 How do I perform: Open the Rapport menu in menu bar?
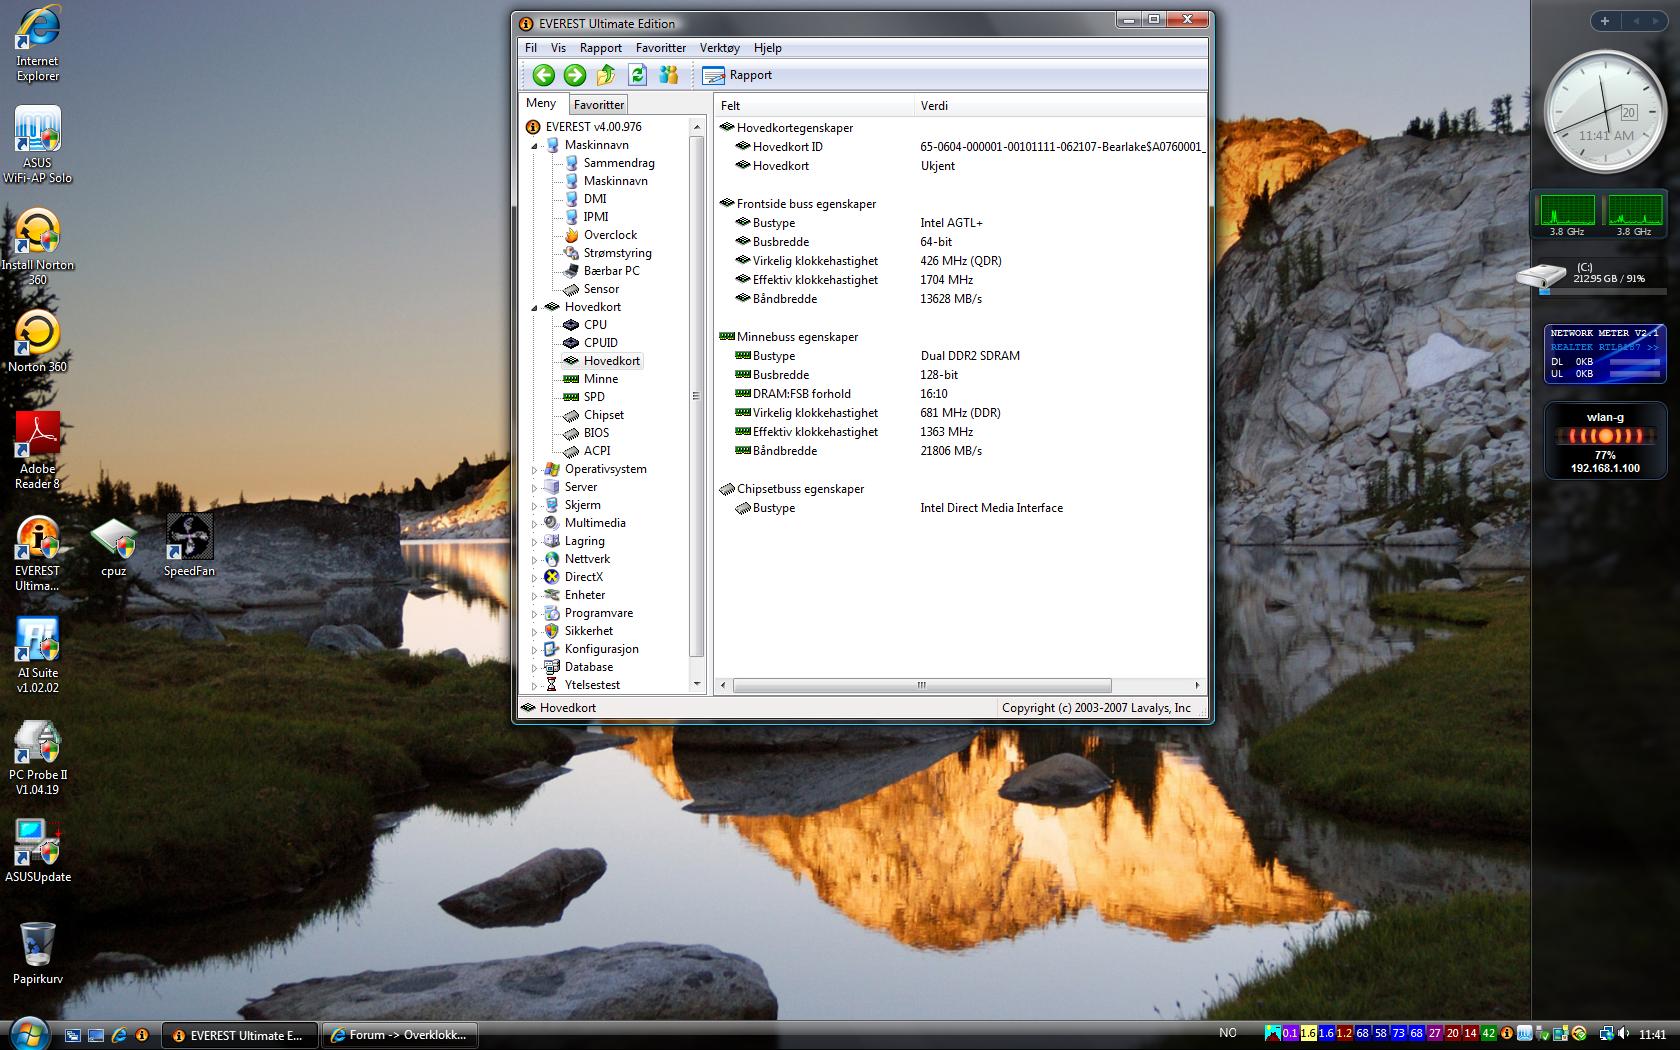point(601,48)
